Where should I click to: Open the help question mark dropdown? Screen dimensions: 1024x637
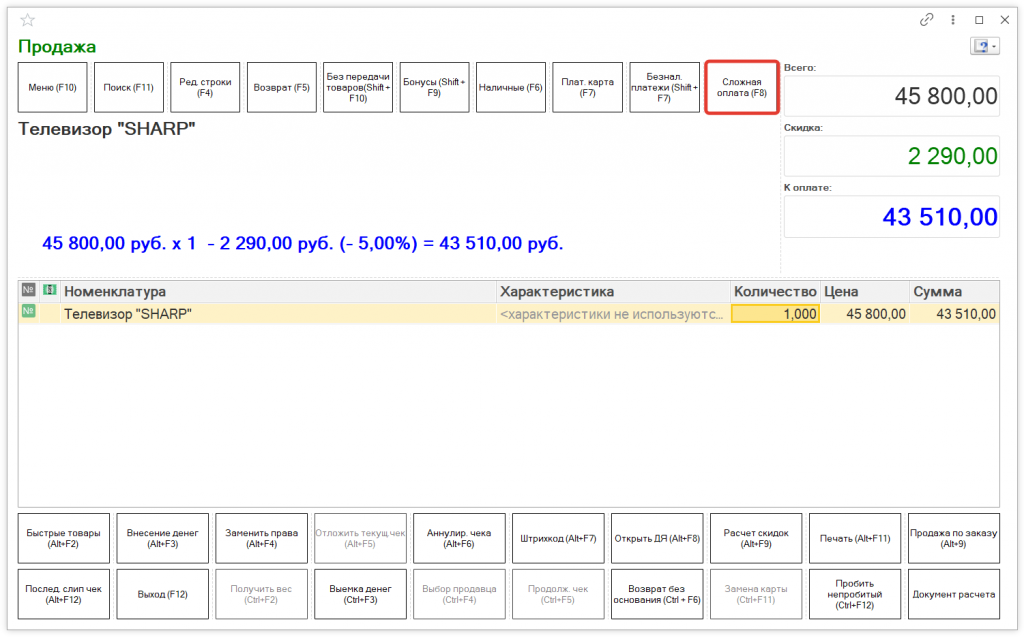(x=984, y=47)
